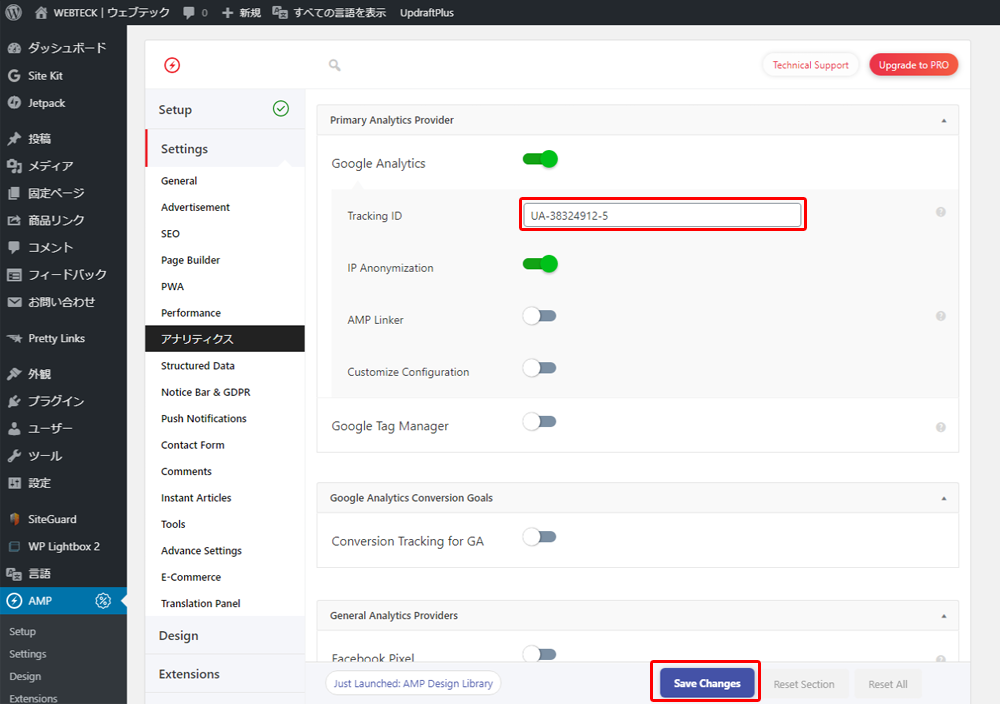
Task: Click the Pretty Links star icon
Action: tap(14, 338)
